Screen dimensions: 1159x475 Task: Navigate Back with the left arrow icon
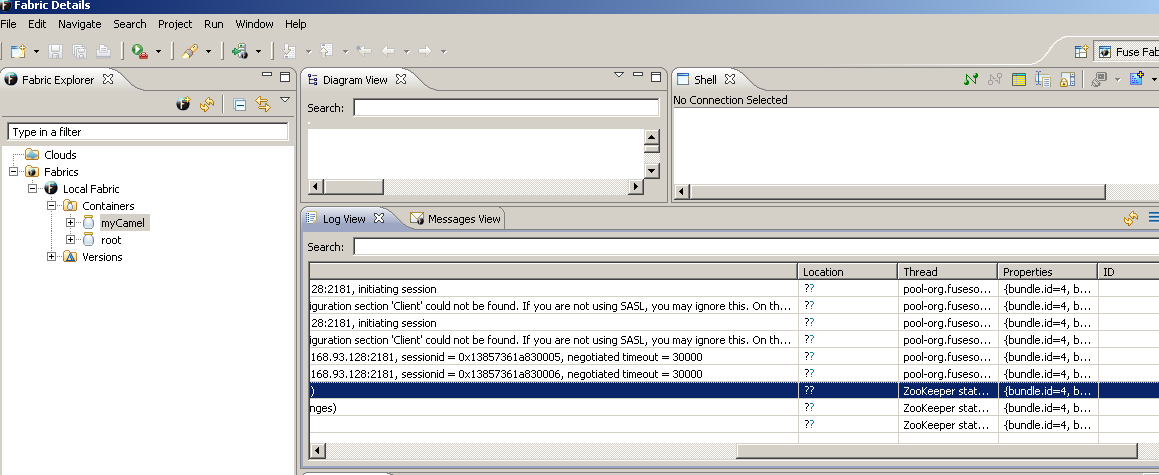[388, 51]
